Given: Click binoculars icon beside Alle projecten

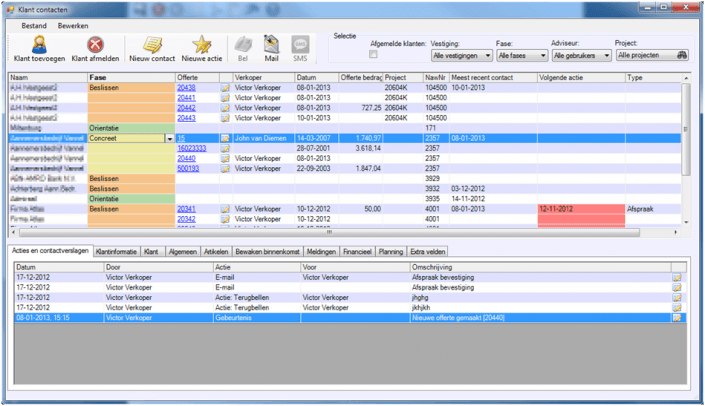Looking at the screenshot, I should pyautogui.click(x=682, y=56).
